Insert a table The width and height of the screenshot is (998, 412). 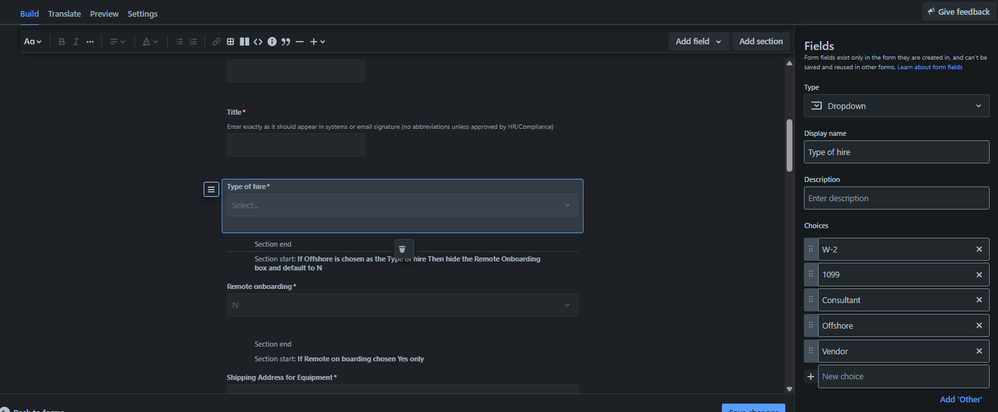[230, 41]
